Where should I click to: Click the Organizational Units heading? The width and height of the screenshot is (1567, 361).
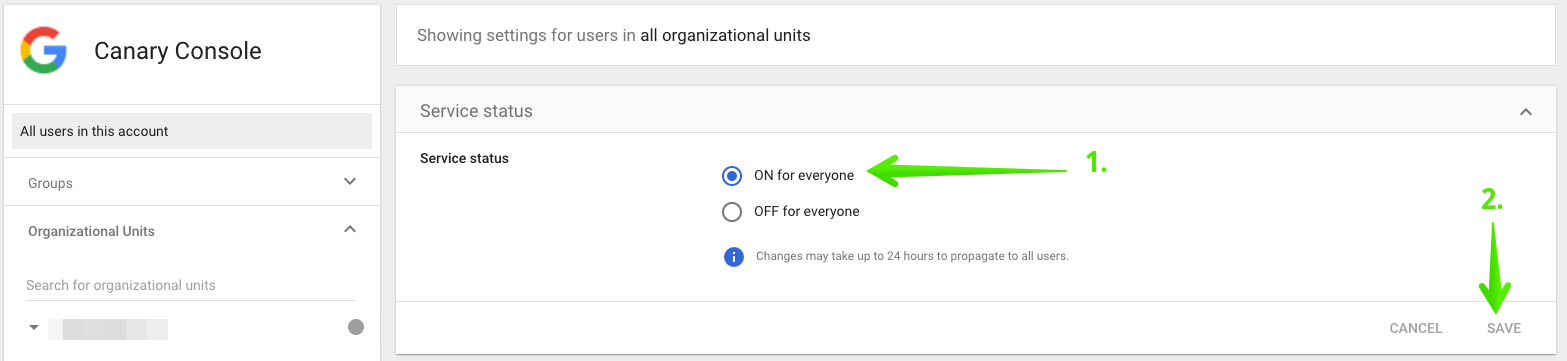point(91,231)
